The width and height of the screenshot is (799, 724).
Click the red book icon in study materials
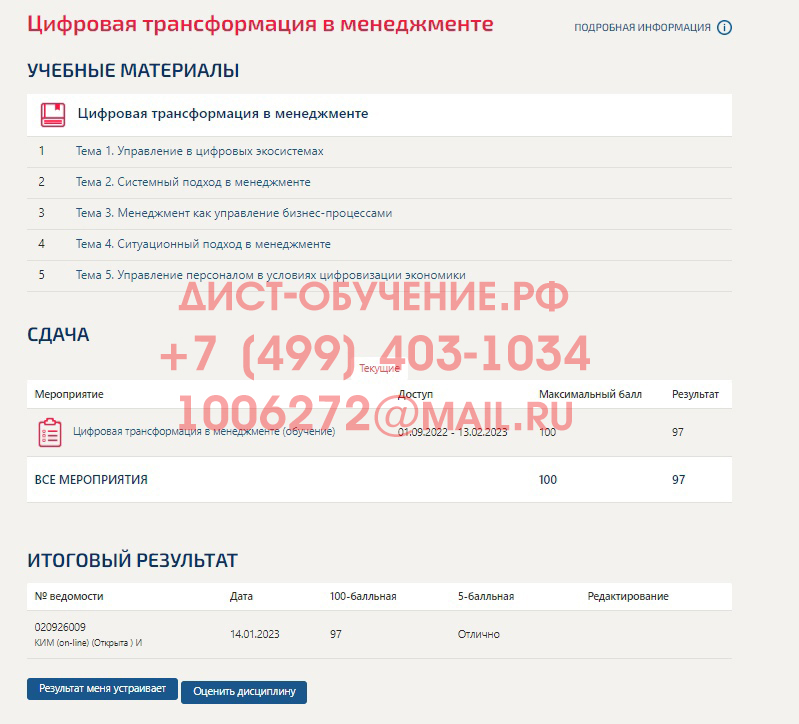pos(53,114)
